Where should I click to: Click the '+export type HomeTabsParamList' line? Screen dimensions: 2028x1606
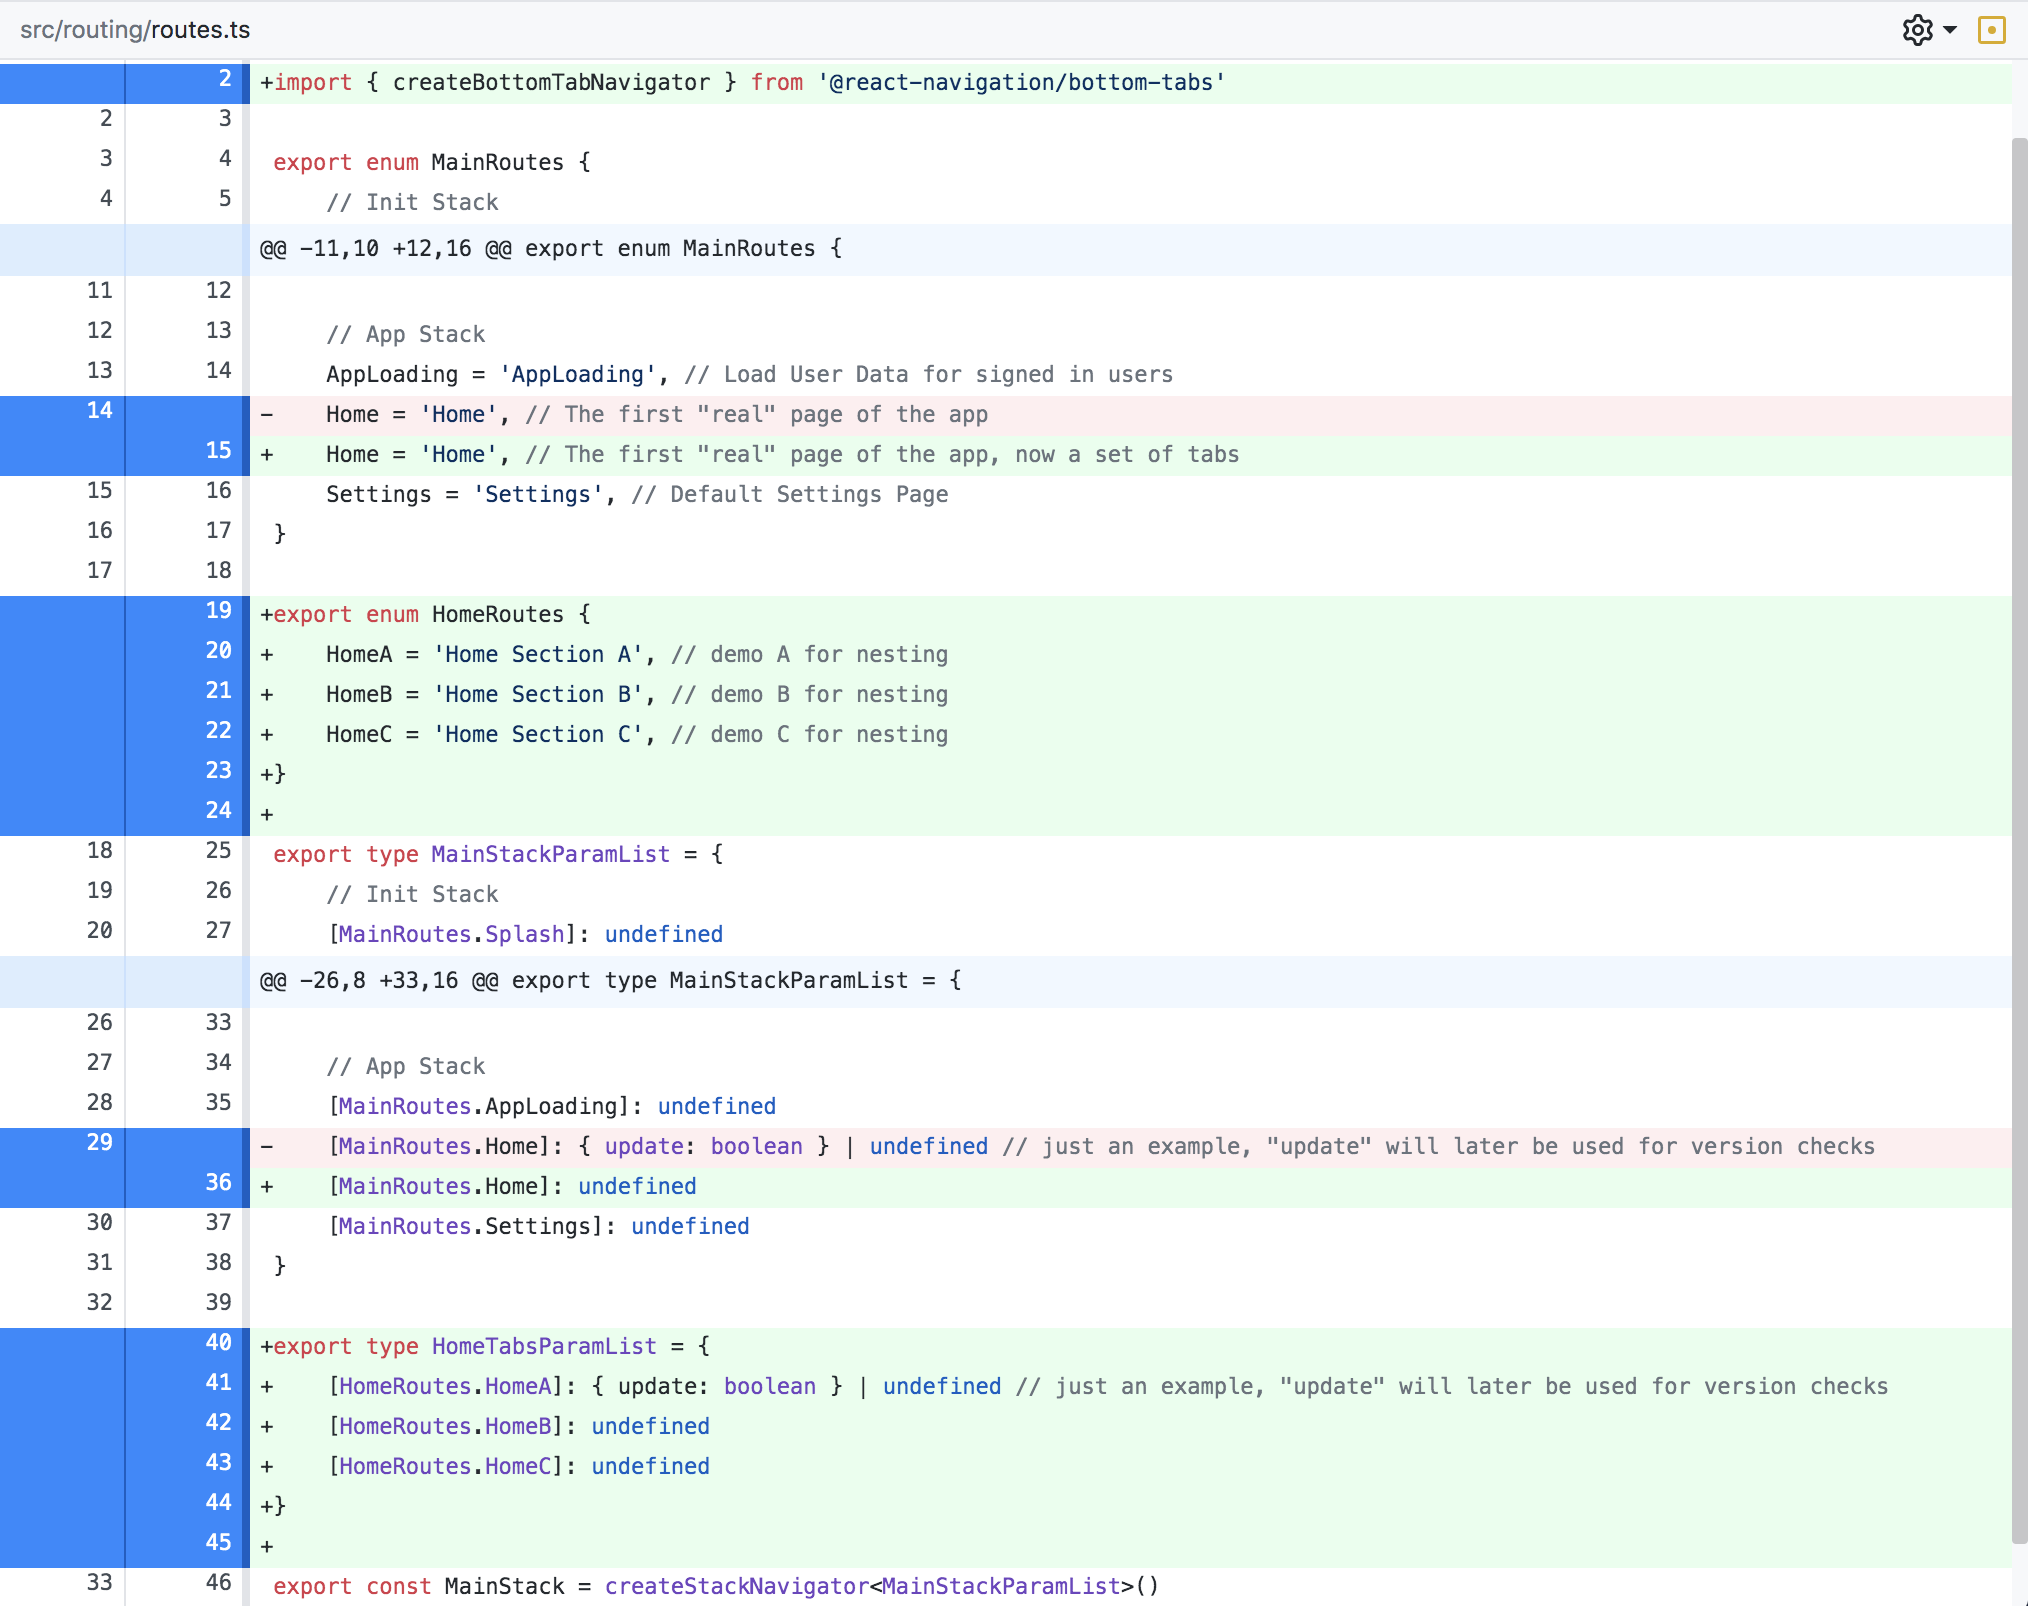[x=1130, y=1347]
